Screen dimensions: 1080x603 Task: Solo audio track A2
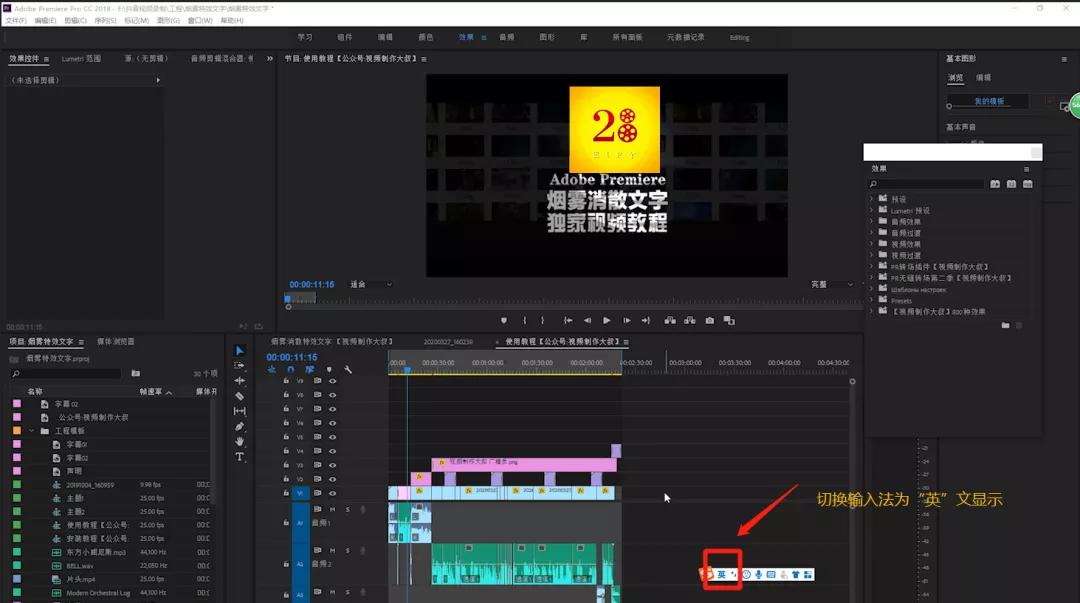click(348, 551)
